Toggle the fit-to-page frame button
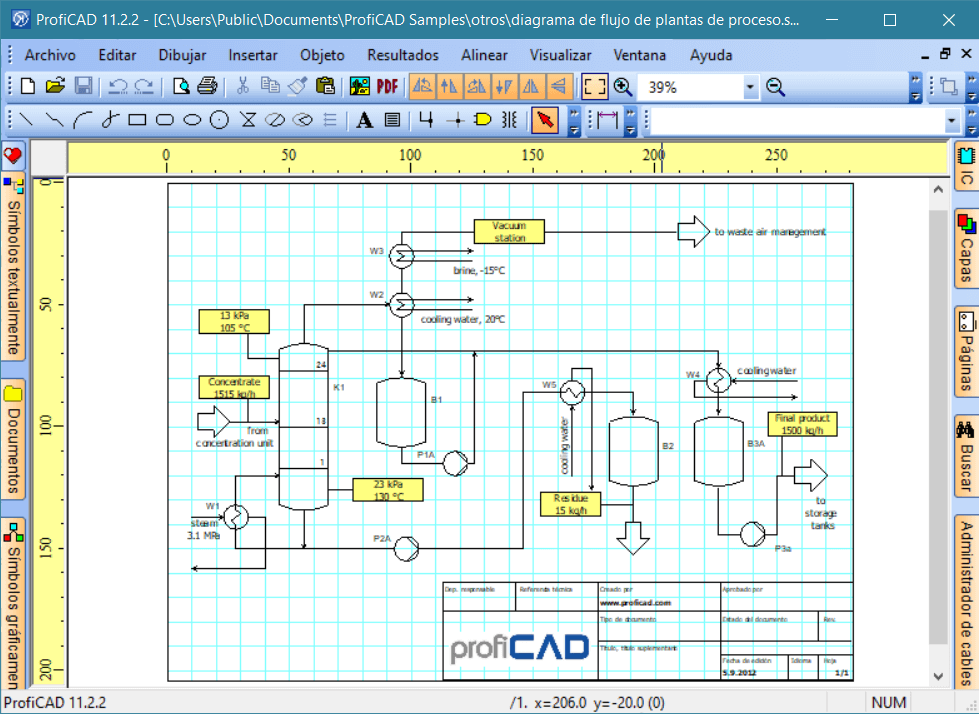The image size is (979, 714). click(594, 87)
